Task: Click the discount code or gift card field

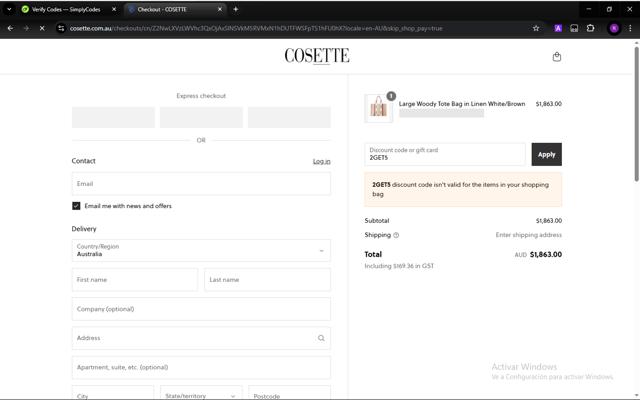Action: (x=445, y=154)
